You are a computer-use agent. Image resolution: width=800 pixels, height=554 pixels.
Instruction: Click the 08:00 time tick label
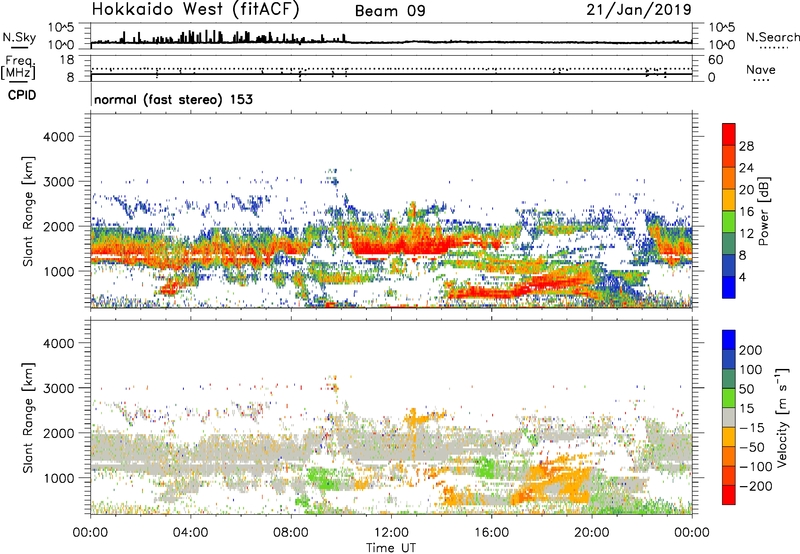[291, 533]
